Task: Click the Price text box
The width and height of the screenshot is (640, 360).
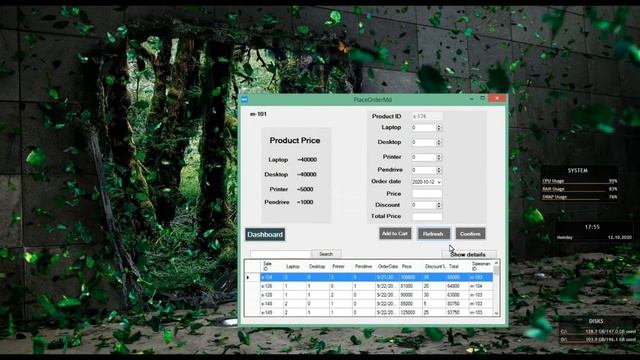Action: pos(427,194)
